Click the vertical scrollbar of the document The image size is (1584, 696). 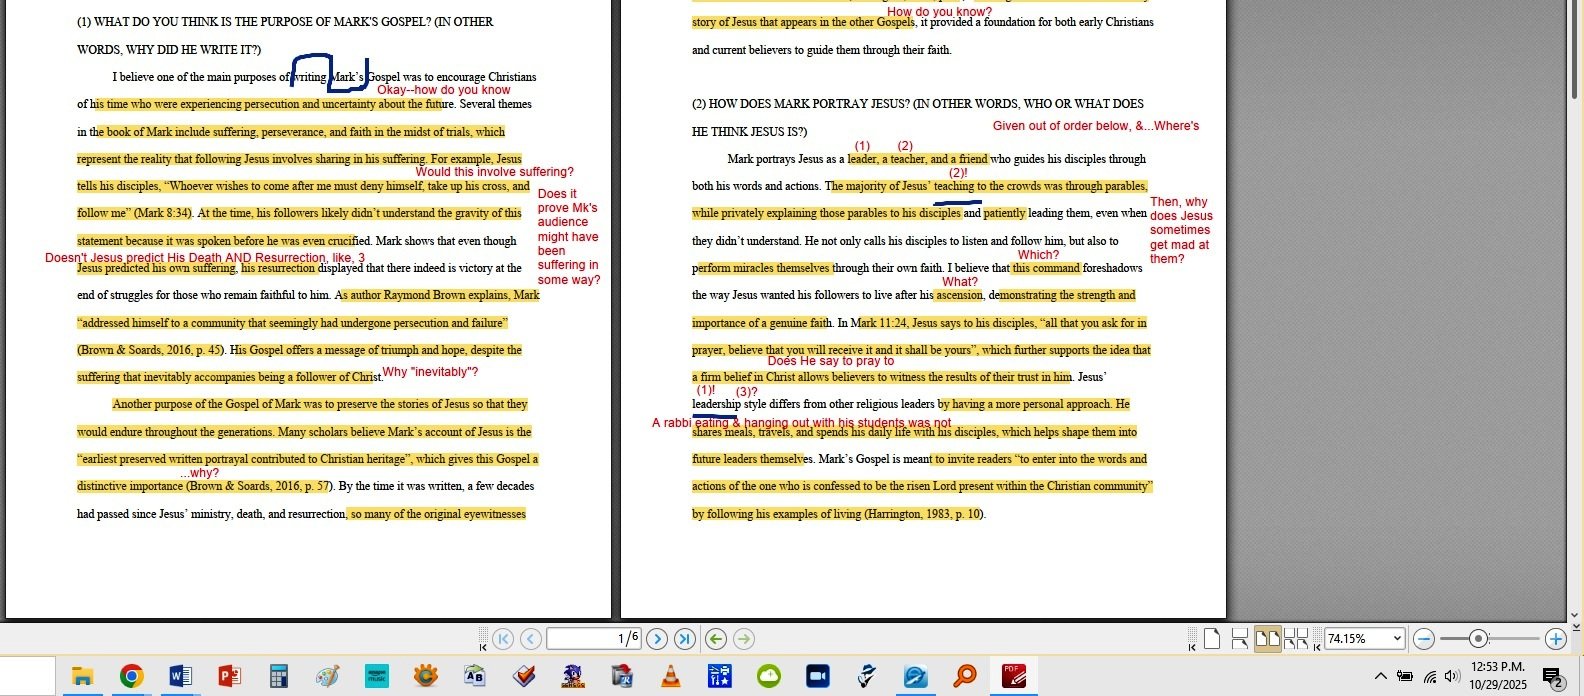1574,50
